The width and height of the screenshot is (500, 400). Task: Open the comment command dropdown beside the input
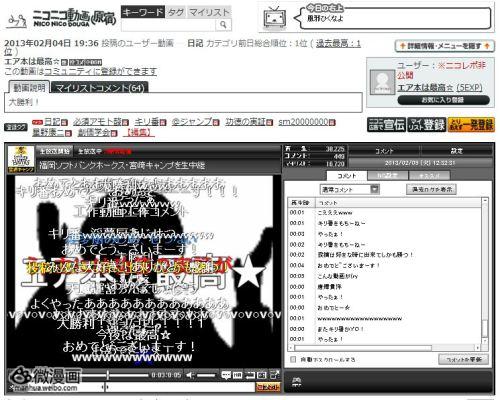click(104, 387)
